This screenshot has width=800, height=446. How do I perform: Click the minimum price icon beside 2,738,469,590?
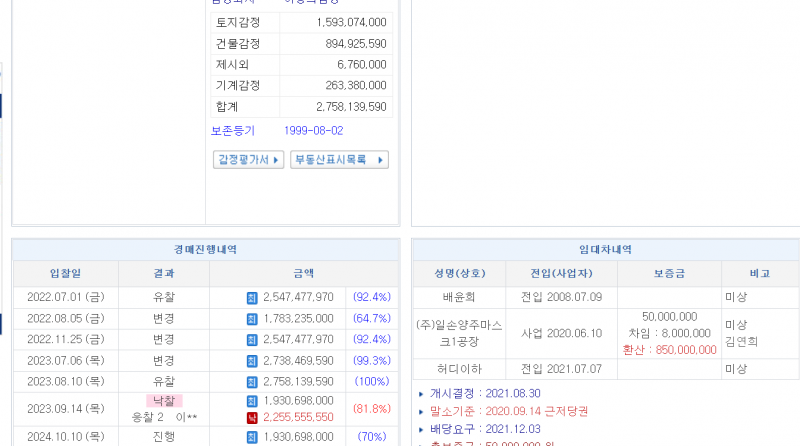[252, 360]
